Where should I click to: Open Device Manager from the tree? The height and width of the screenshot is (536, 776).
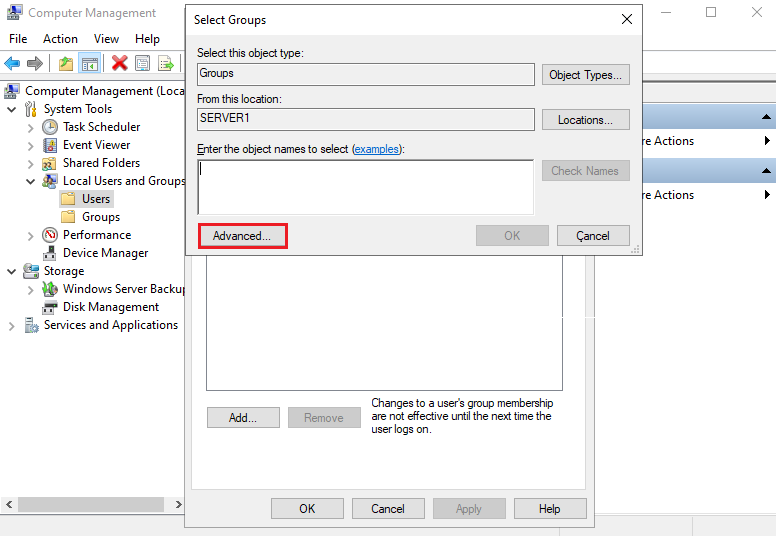105,253
